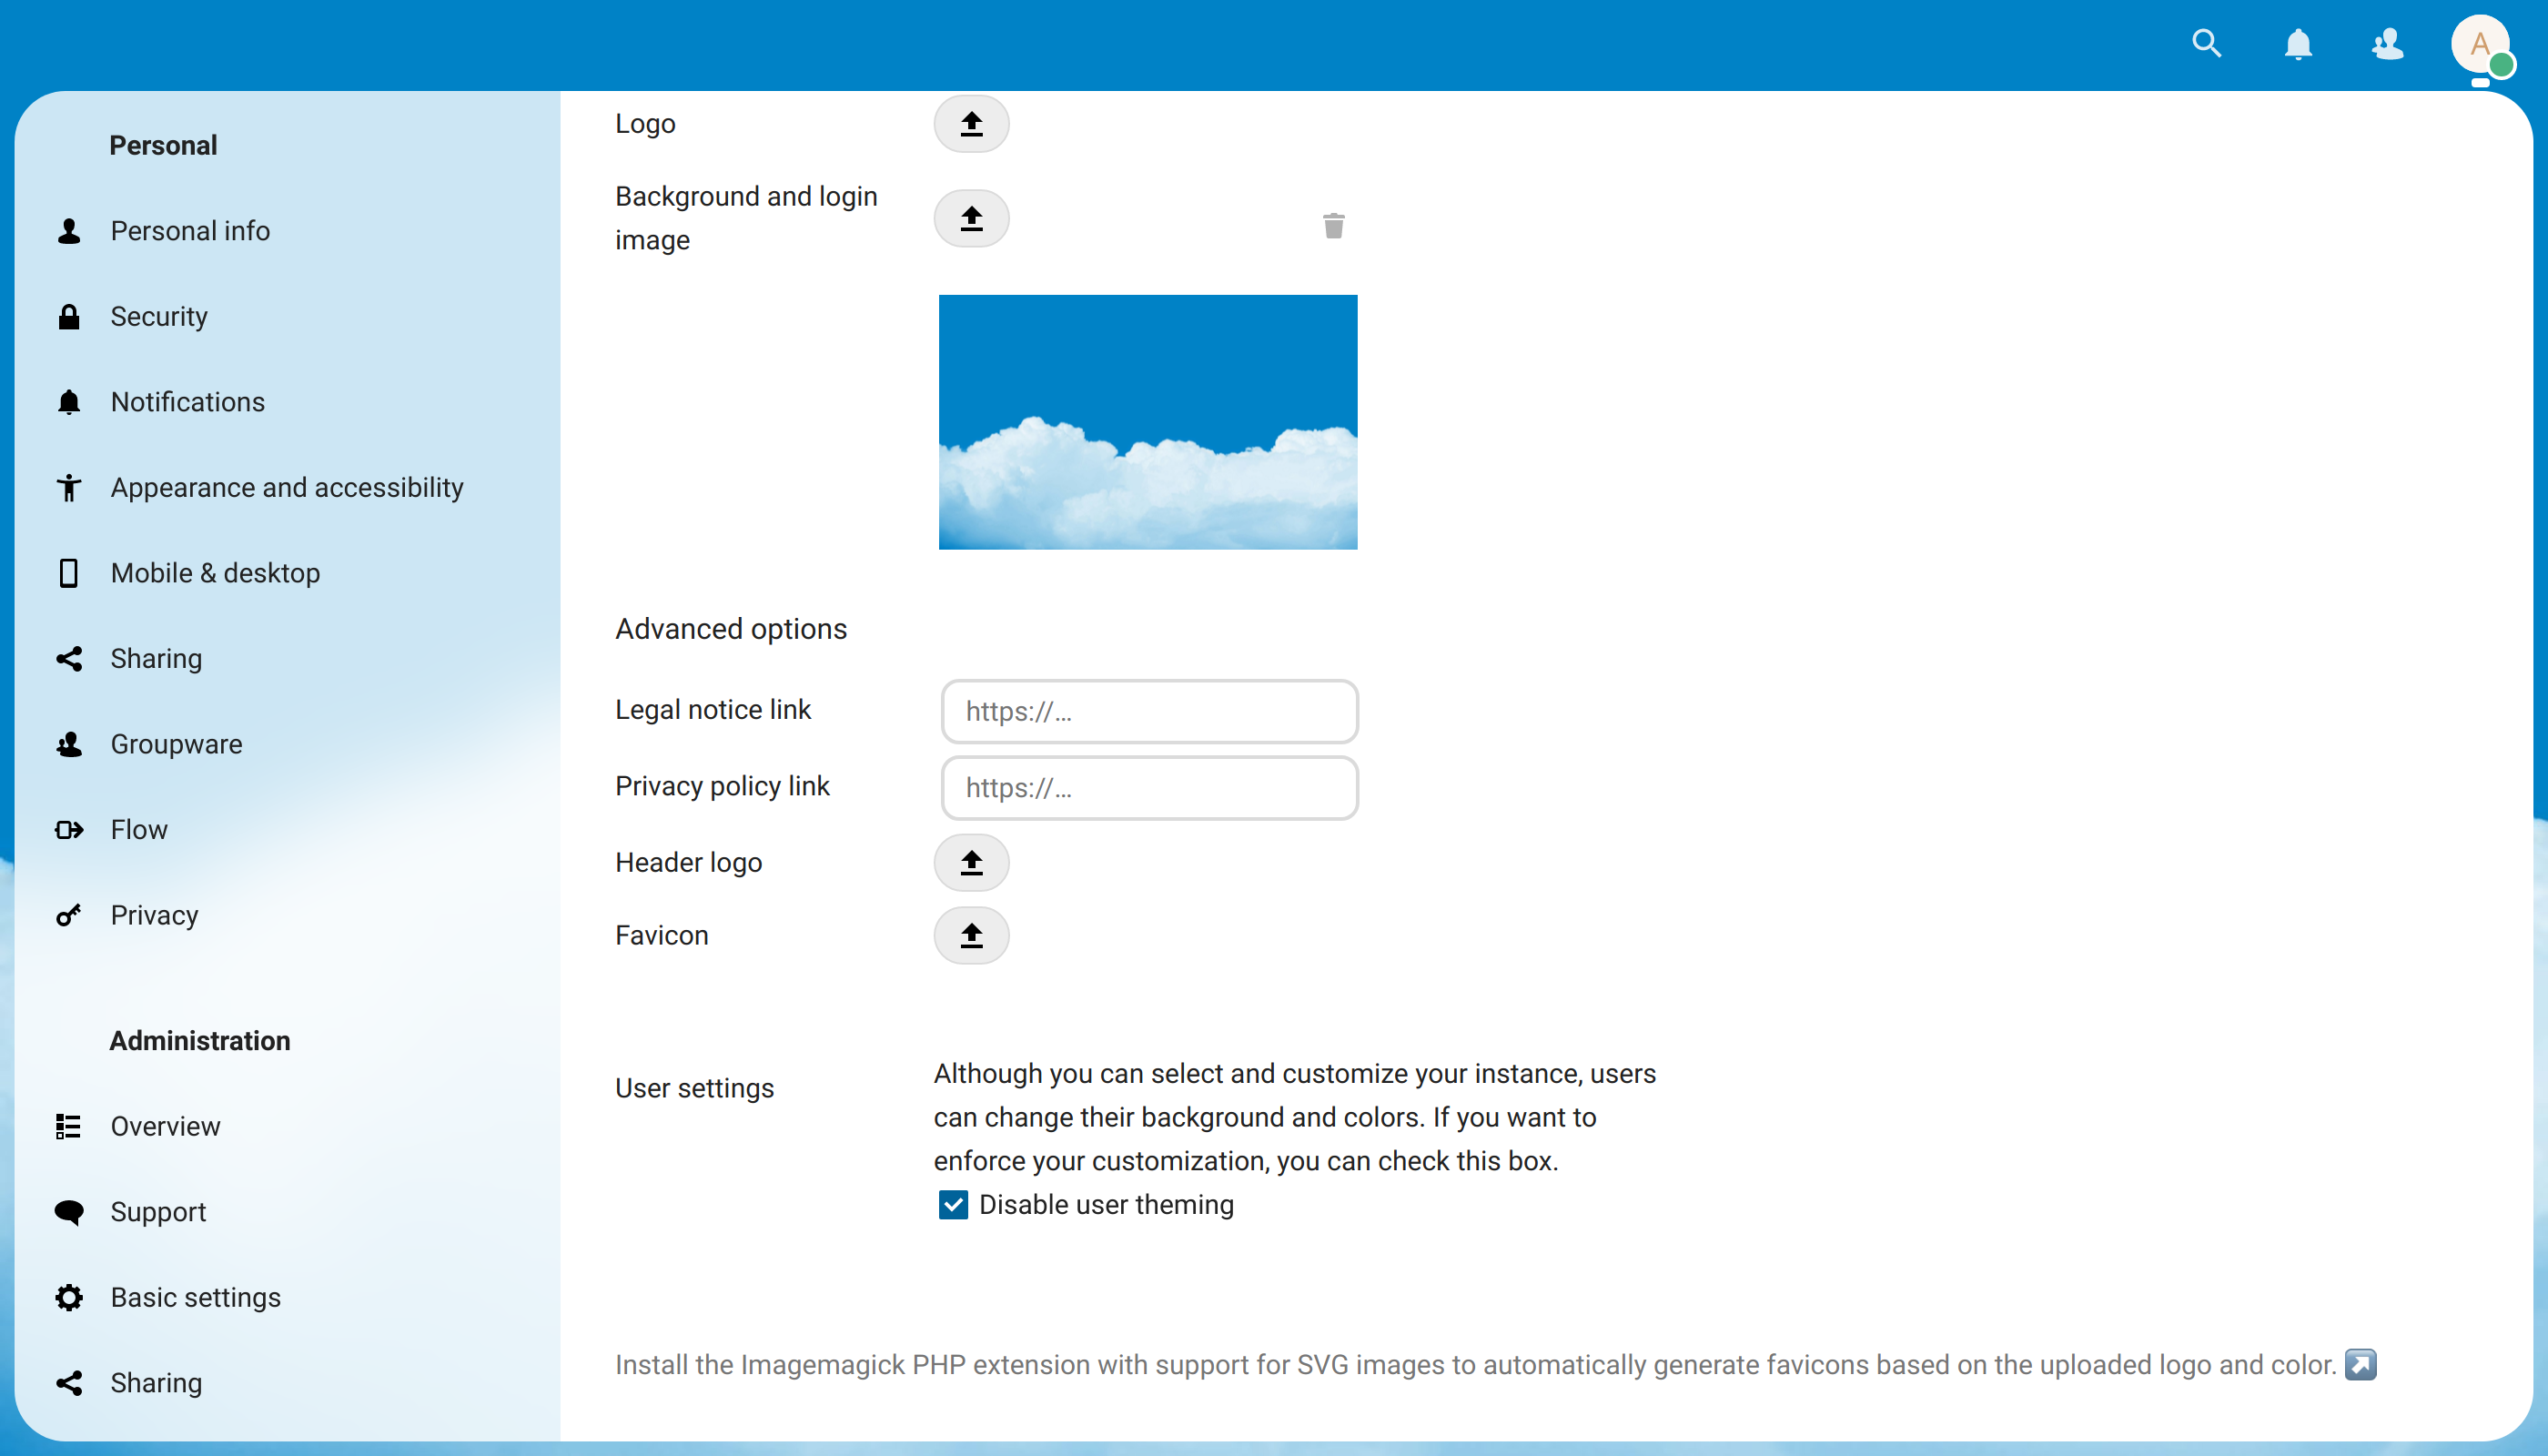2548x1456 pixels.
Task: Navigate to Mobile & desktop settings
Action: pos(215,573)
